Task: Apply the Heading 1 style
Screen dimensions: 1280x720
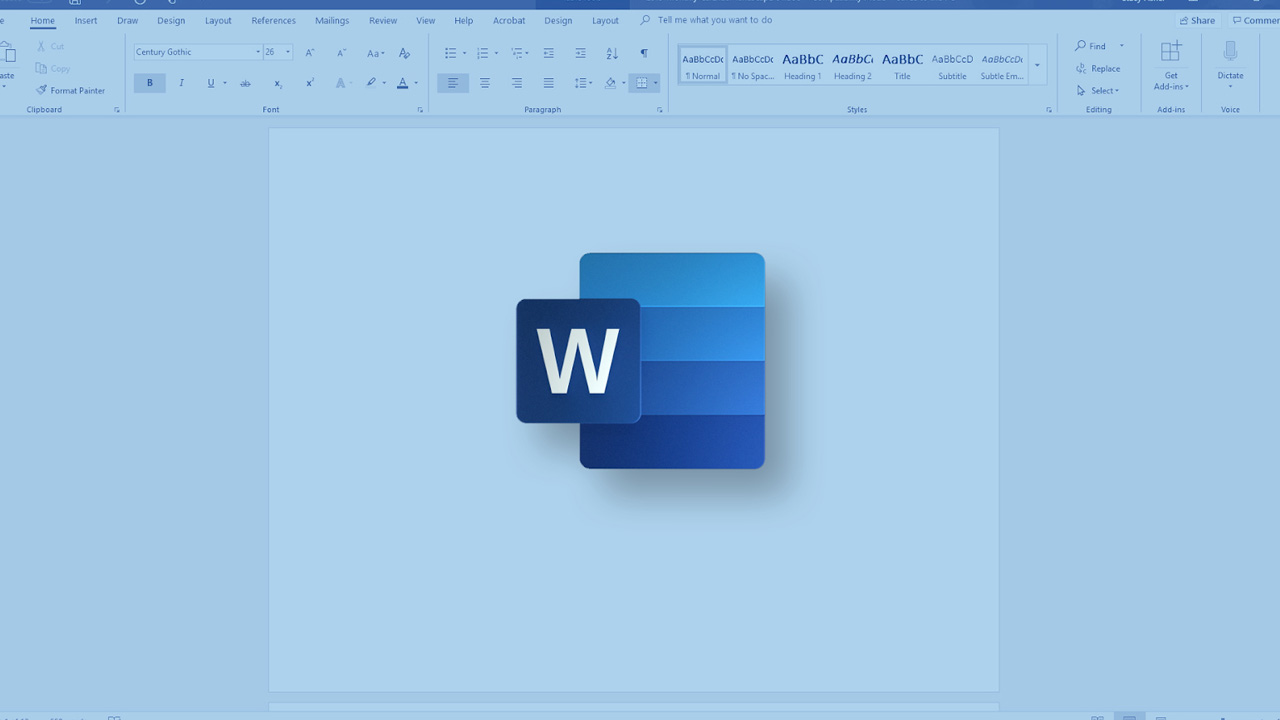Action: pos(802,65)
